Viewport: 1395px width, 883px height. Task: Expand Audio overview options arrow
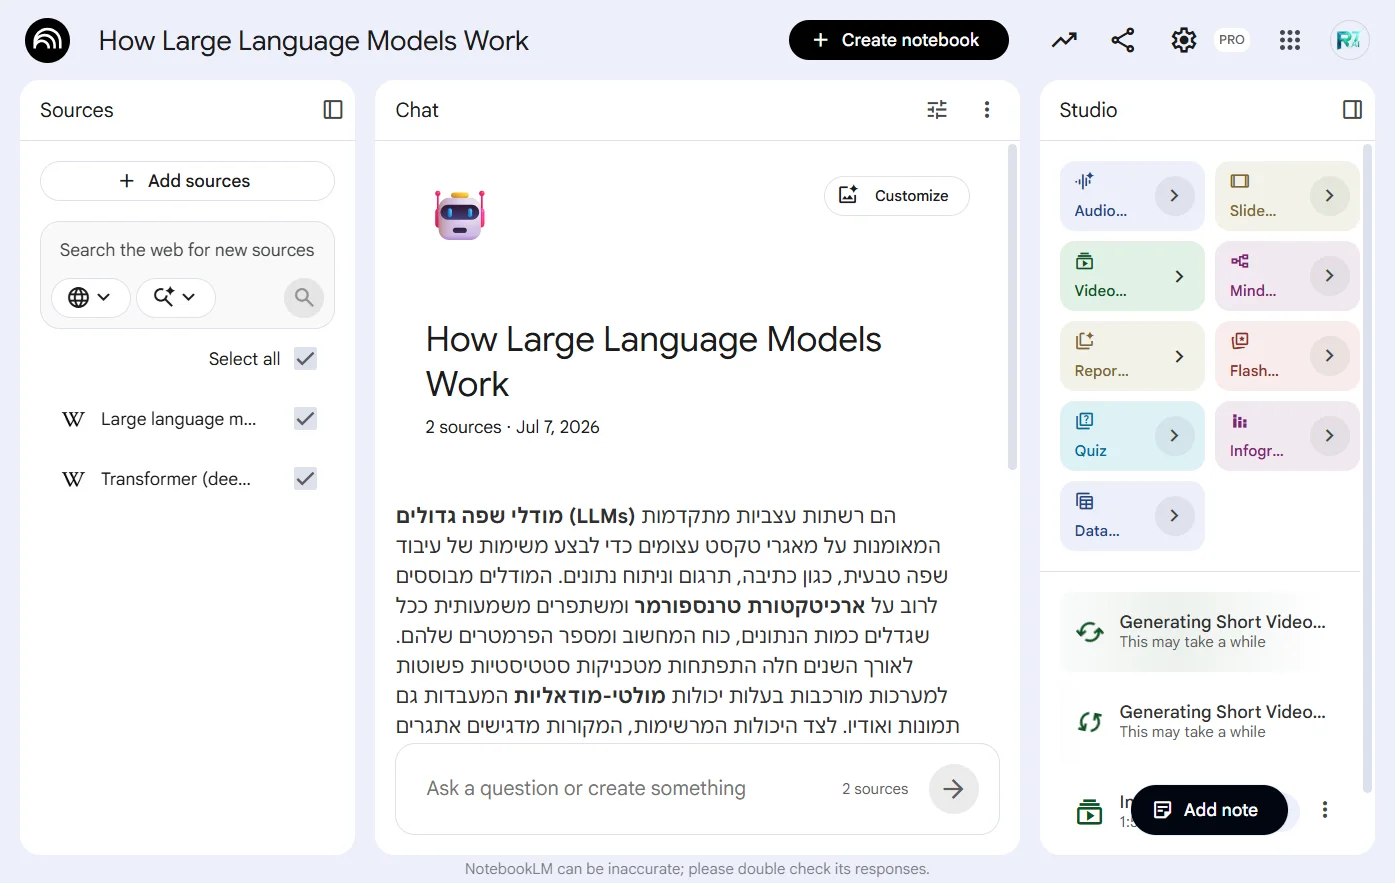[1174, 196]
